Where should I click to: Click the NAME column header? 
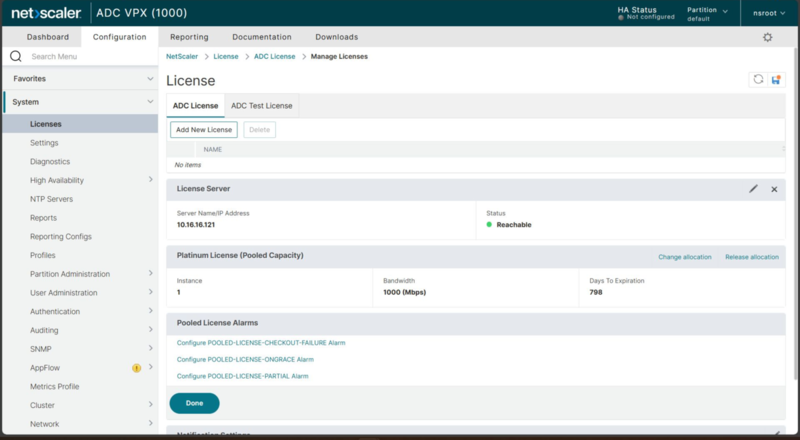pyautogui.click(x=213, y=150)
